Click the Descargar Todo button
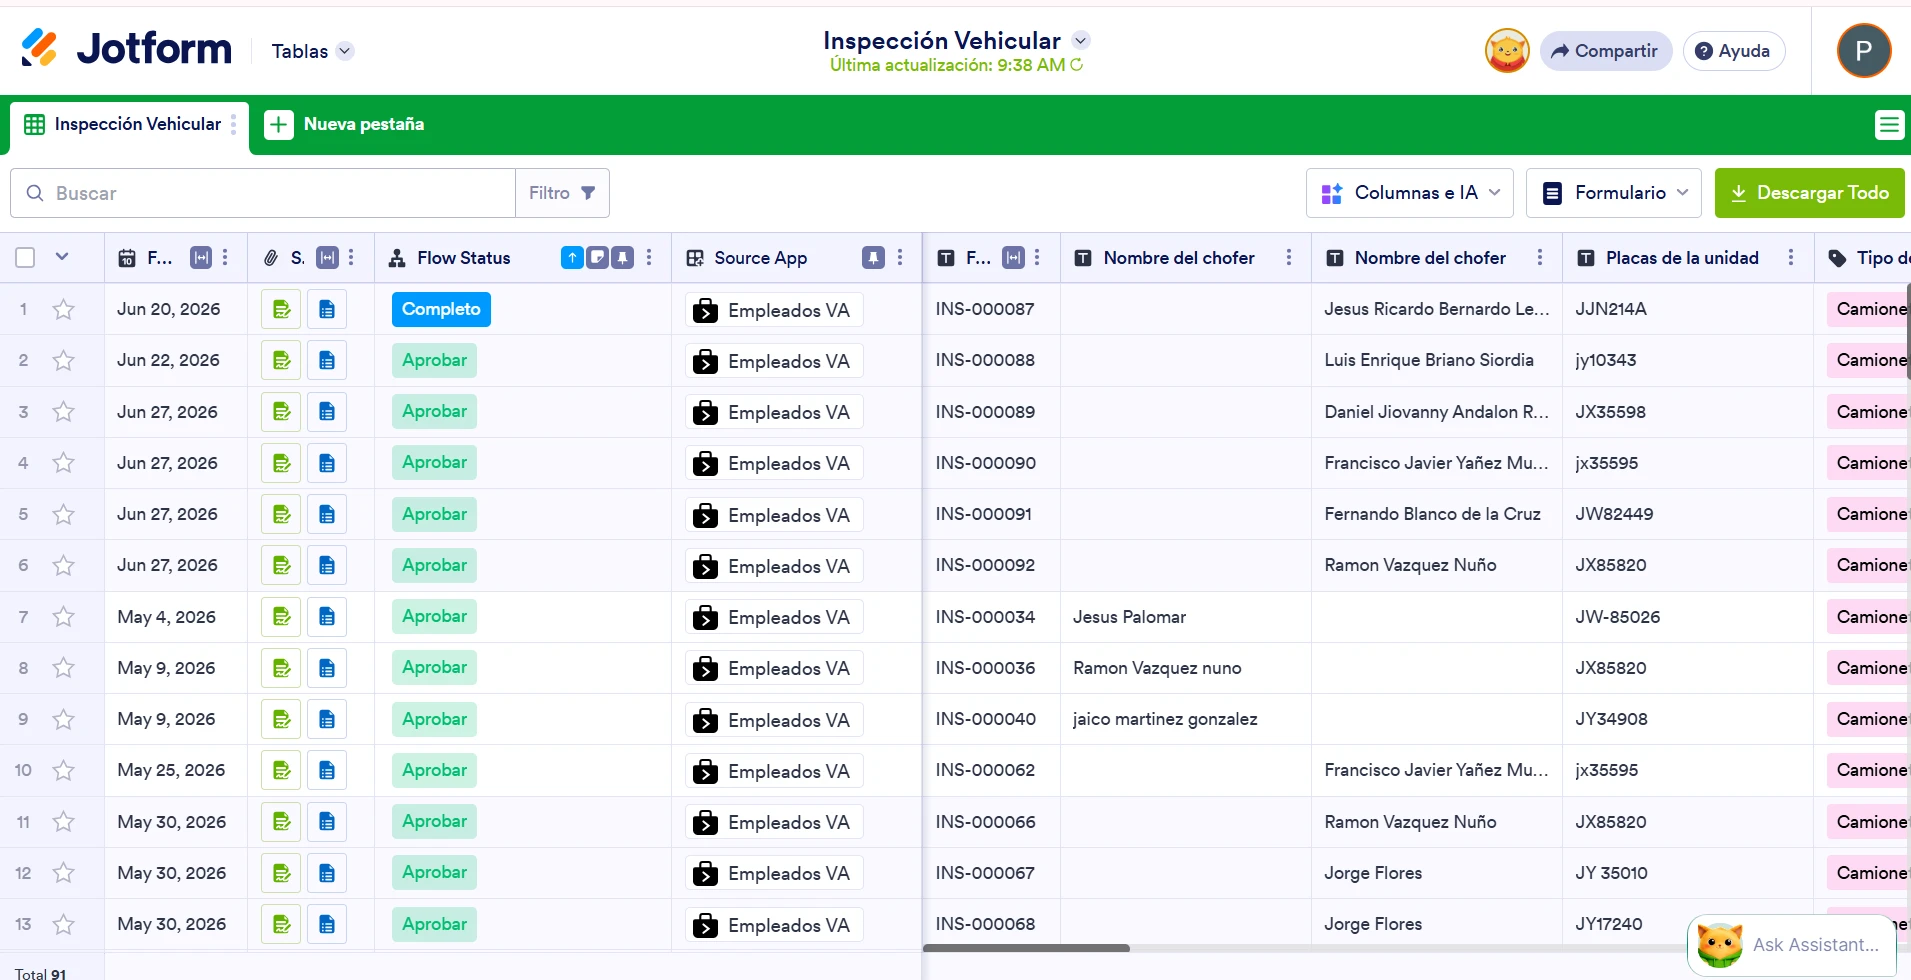The height and width of the screenshot is (980, 1911). pyautogui.click(x=1810, y=193)
